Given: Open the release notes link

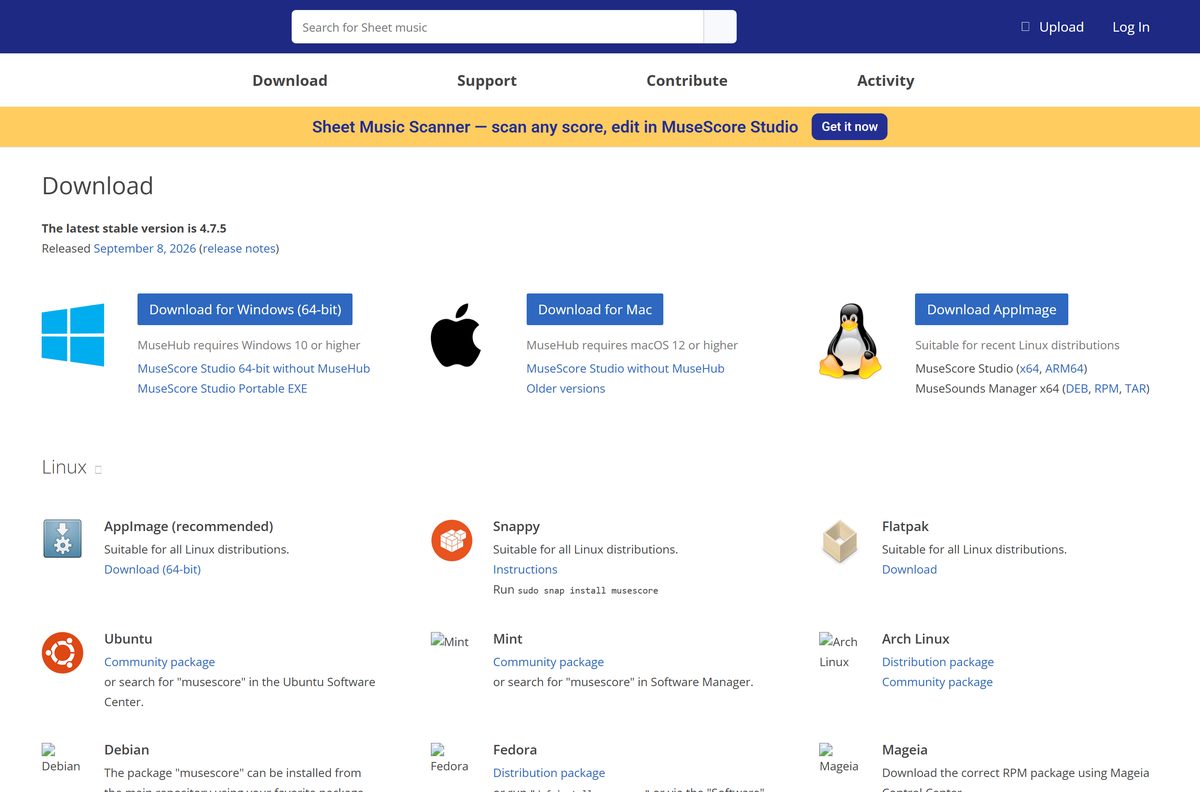Looking at the screenshot, I should [239, 248].
